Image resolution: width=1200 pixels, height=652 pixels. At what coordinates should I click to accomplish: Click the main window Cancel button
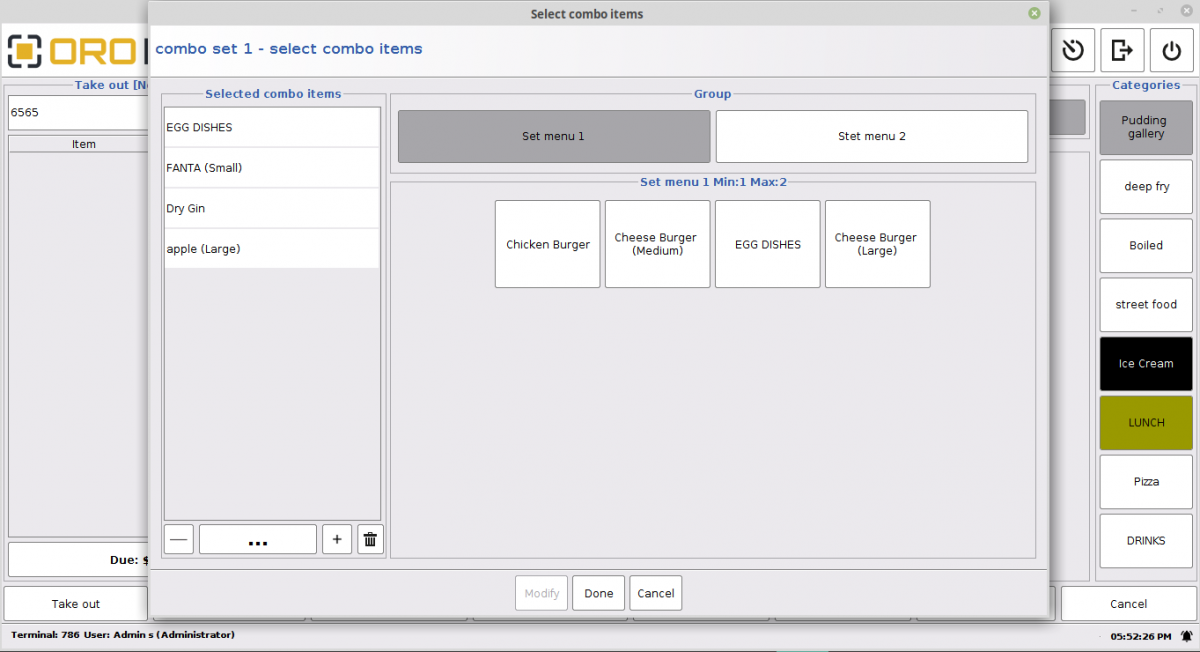coord(1128,603)
